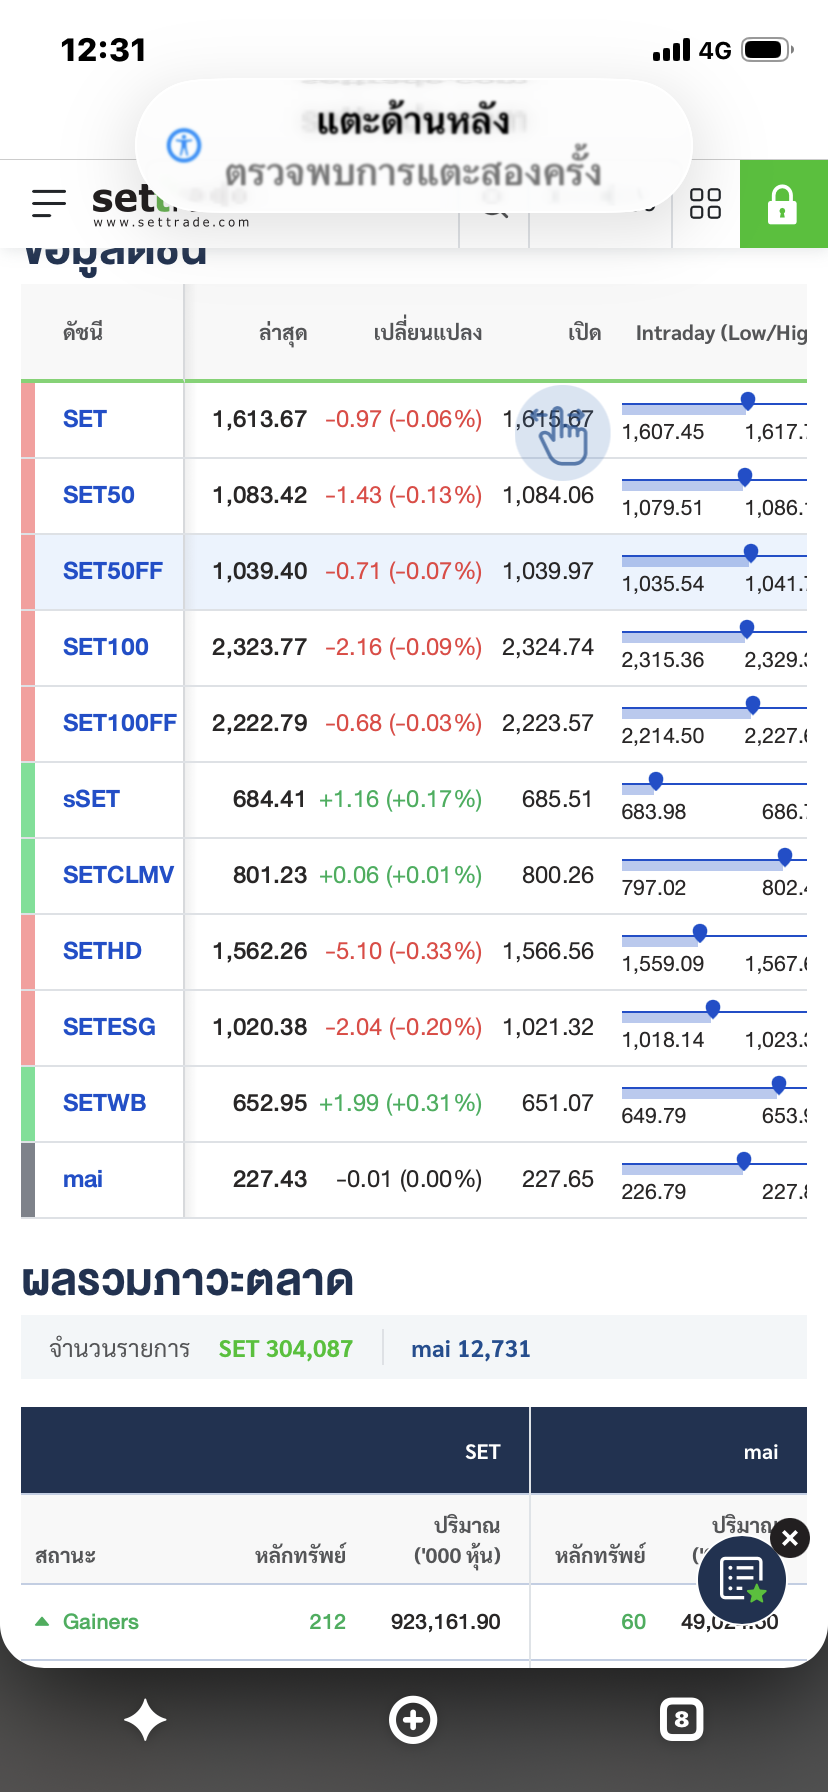Open the hamburger menu icon
The image size is (828, 1792).
(x=48, y=203)
